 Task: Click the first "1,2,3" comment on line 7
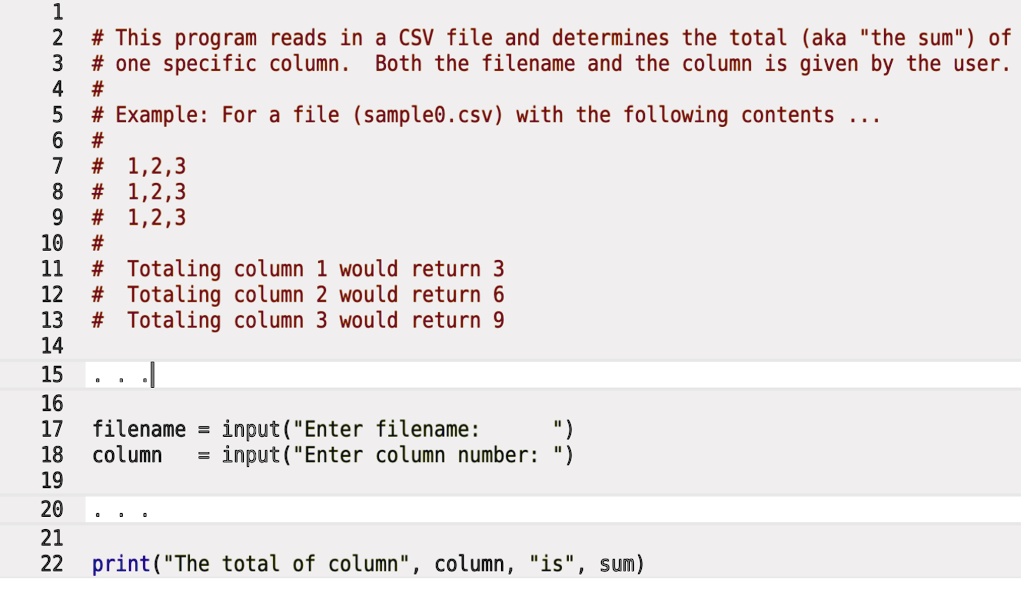pyautogui.click(x=157, y=166)
